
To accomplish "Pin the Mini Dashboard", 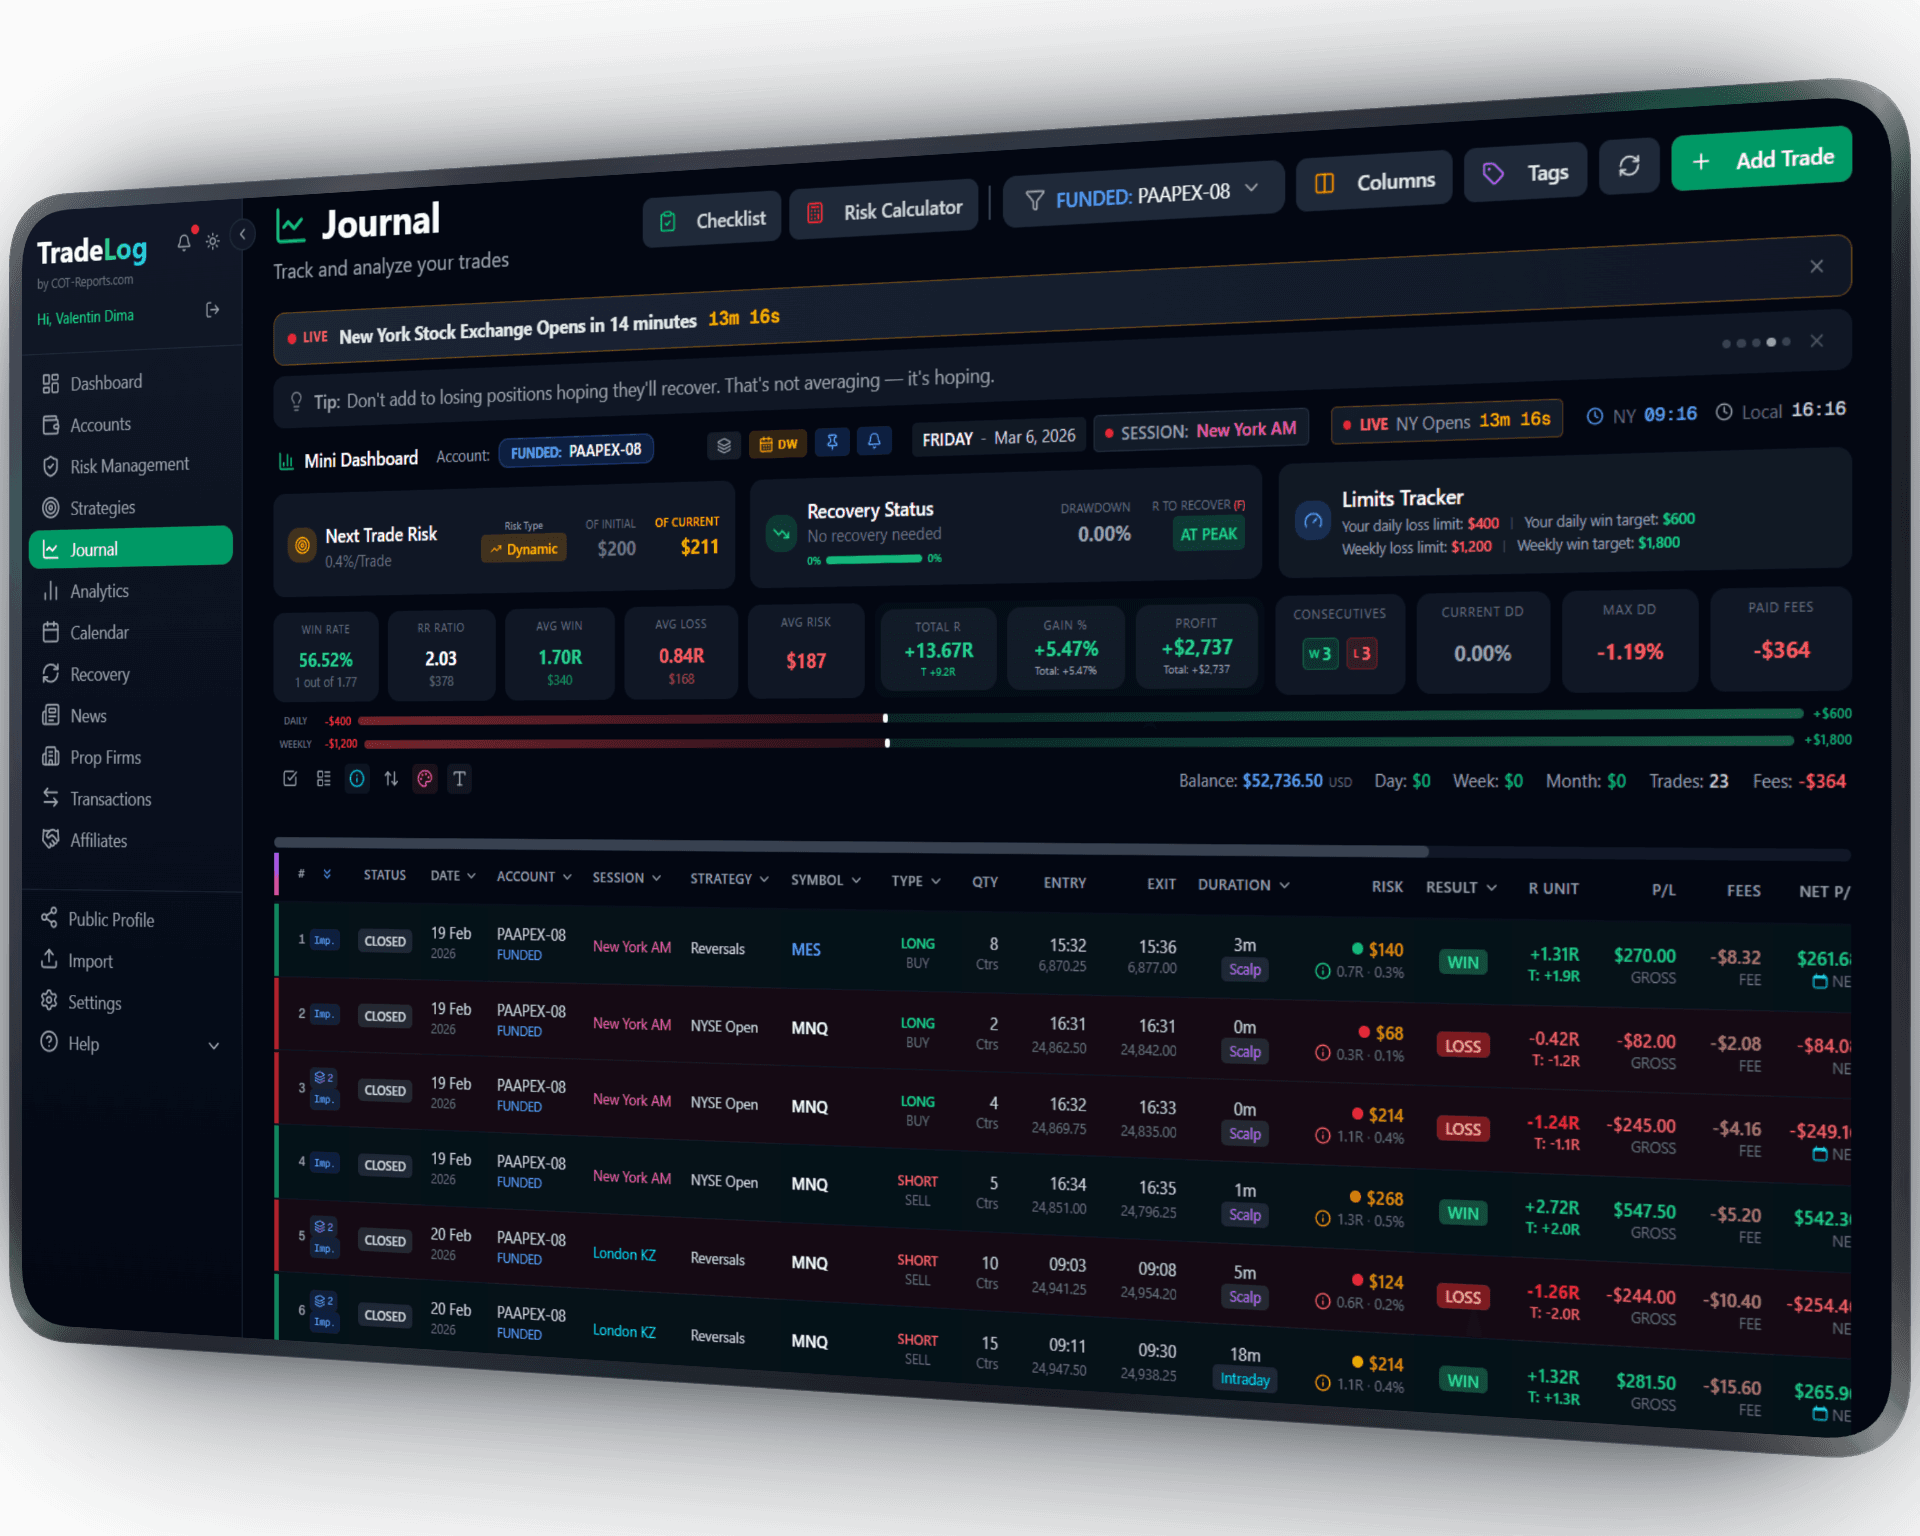I will point(832,442).
